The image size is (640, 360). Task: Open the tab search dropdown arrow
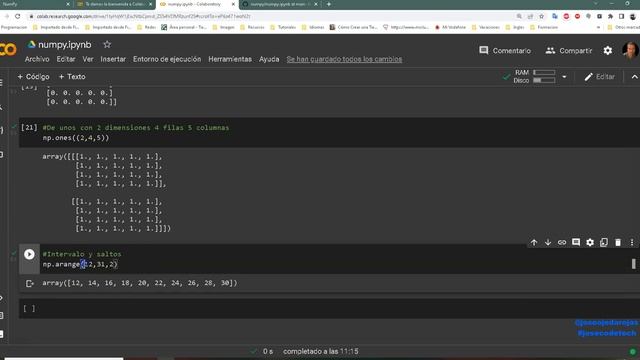point(596,4)
